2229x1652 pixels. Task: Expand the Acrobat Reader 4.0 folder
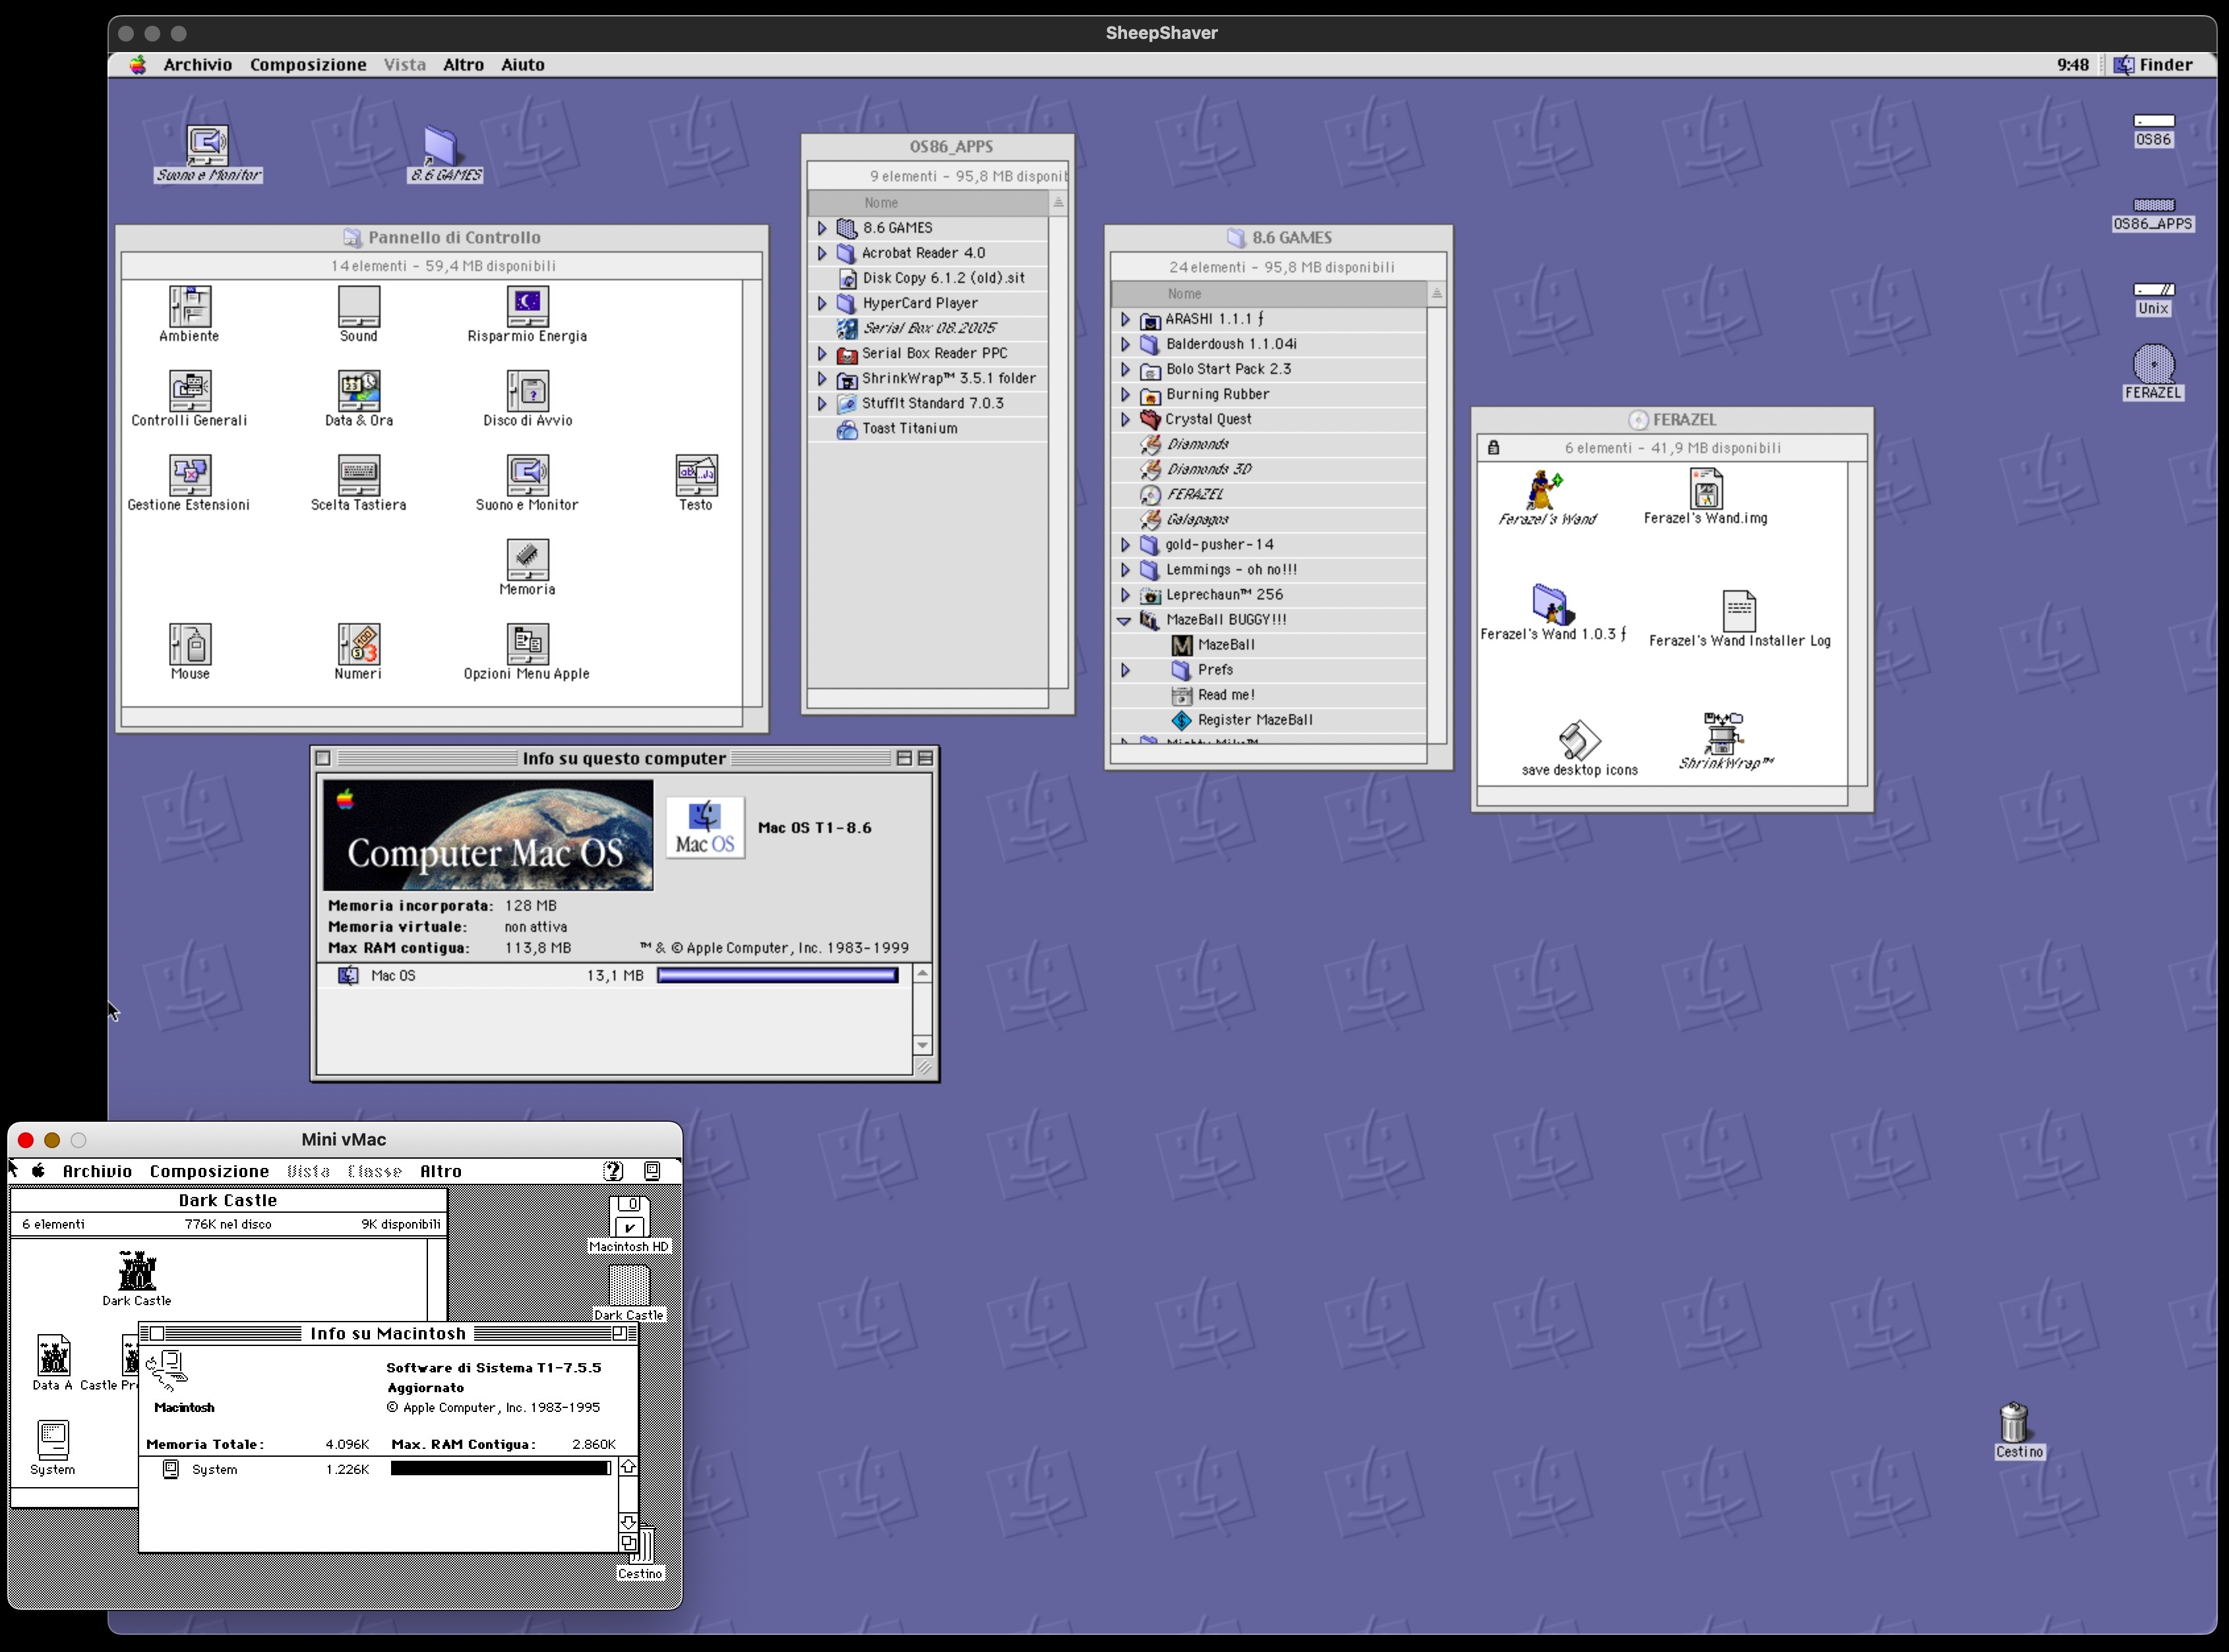pos(822,253)
